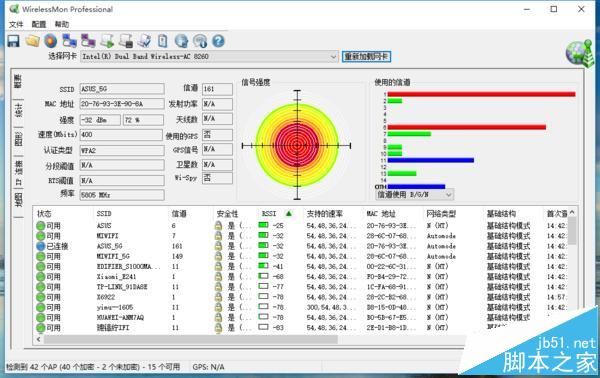Image resolution: width=600 pixels, height=378 pixels.
Task: Open the 文件 menu
Action: pyautogui.click(x=16, y=24)
